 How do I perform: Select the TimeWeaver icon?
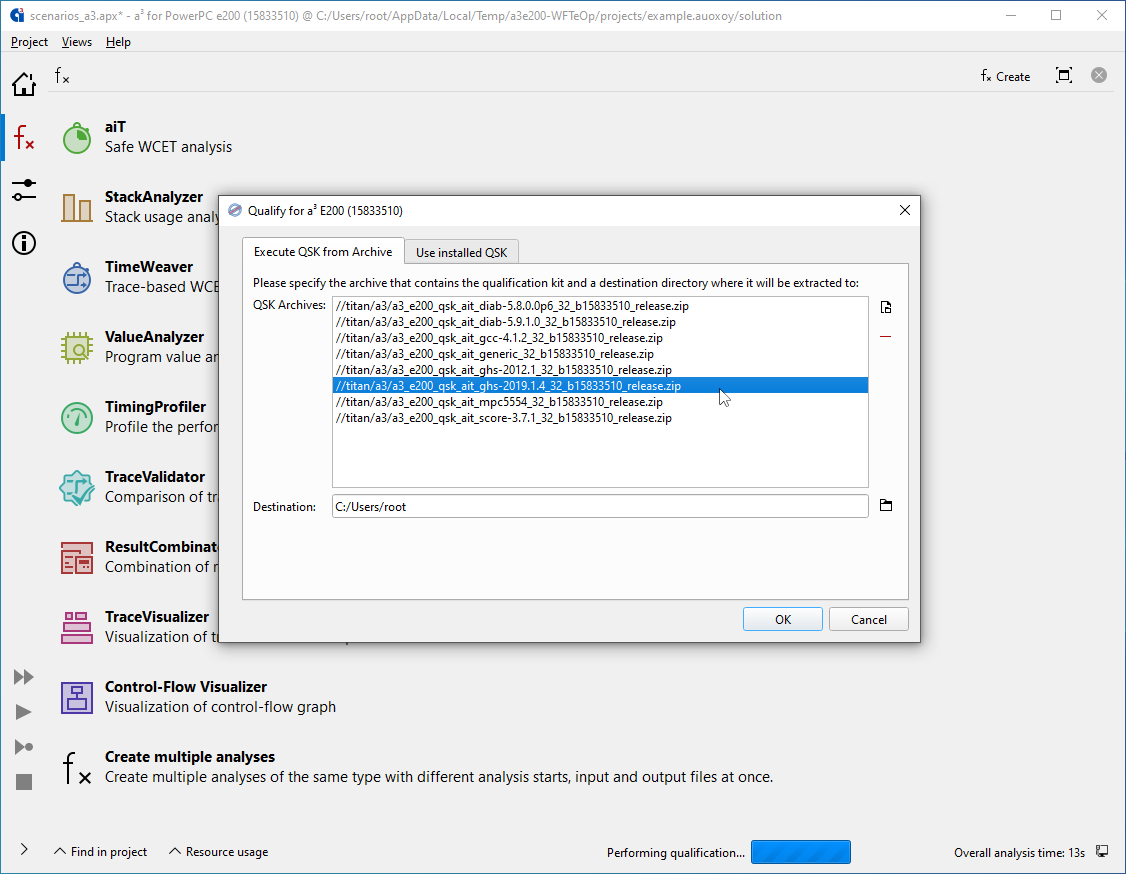tap(77, 277)
